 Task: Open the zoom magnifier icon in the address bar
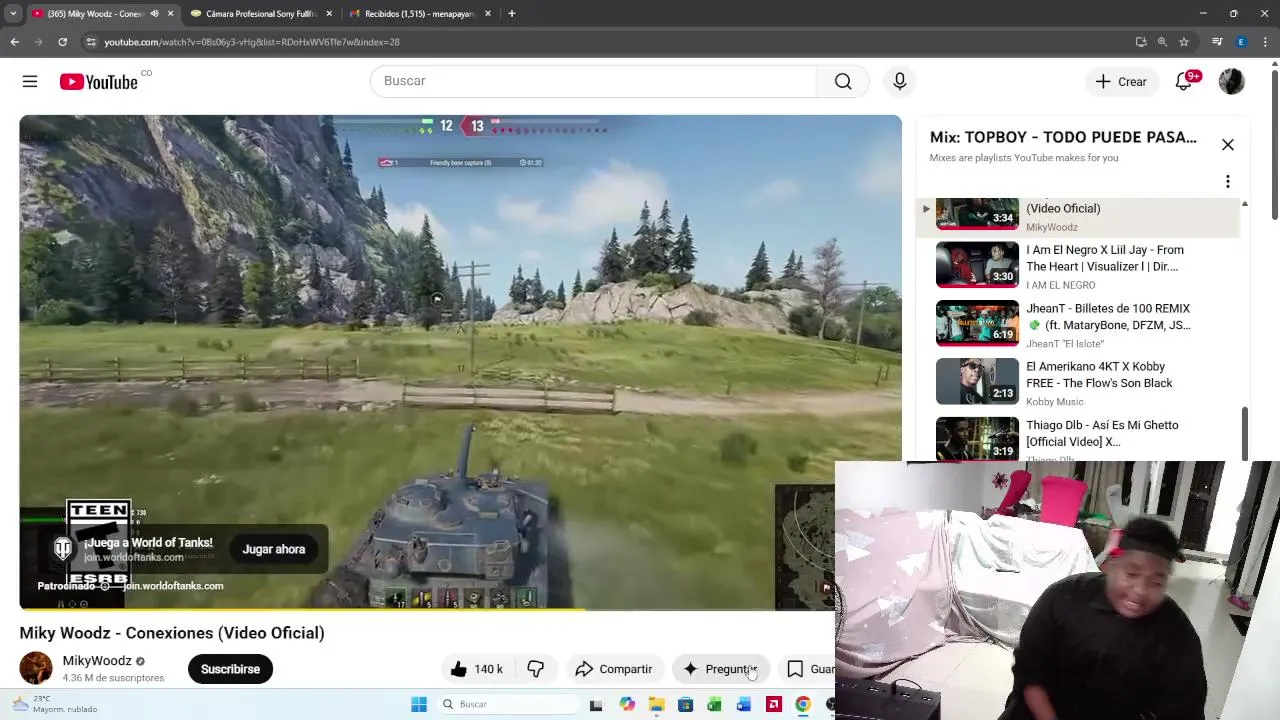(x=1162, y=42)
